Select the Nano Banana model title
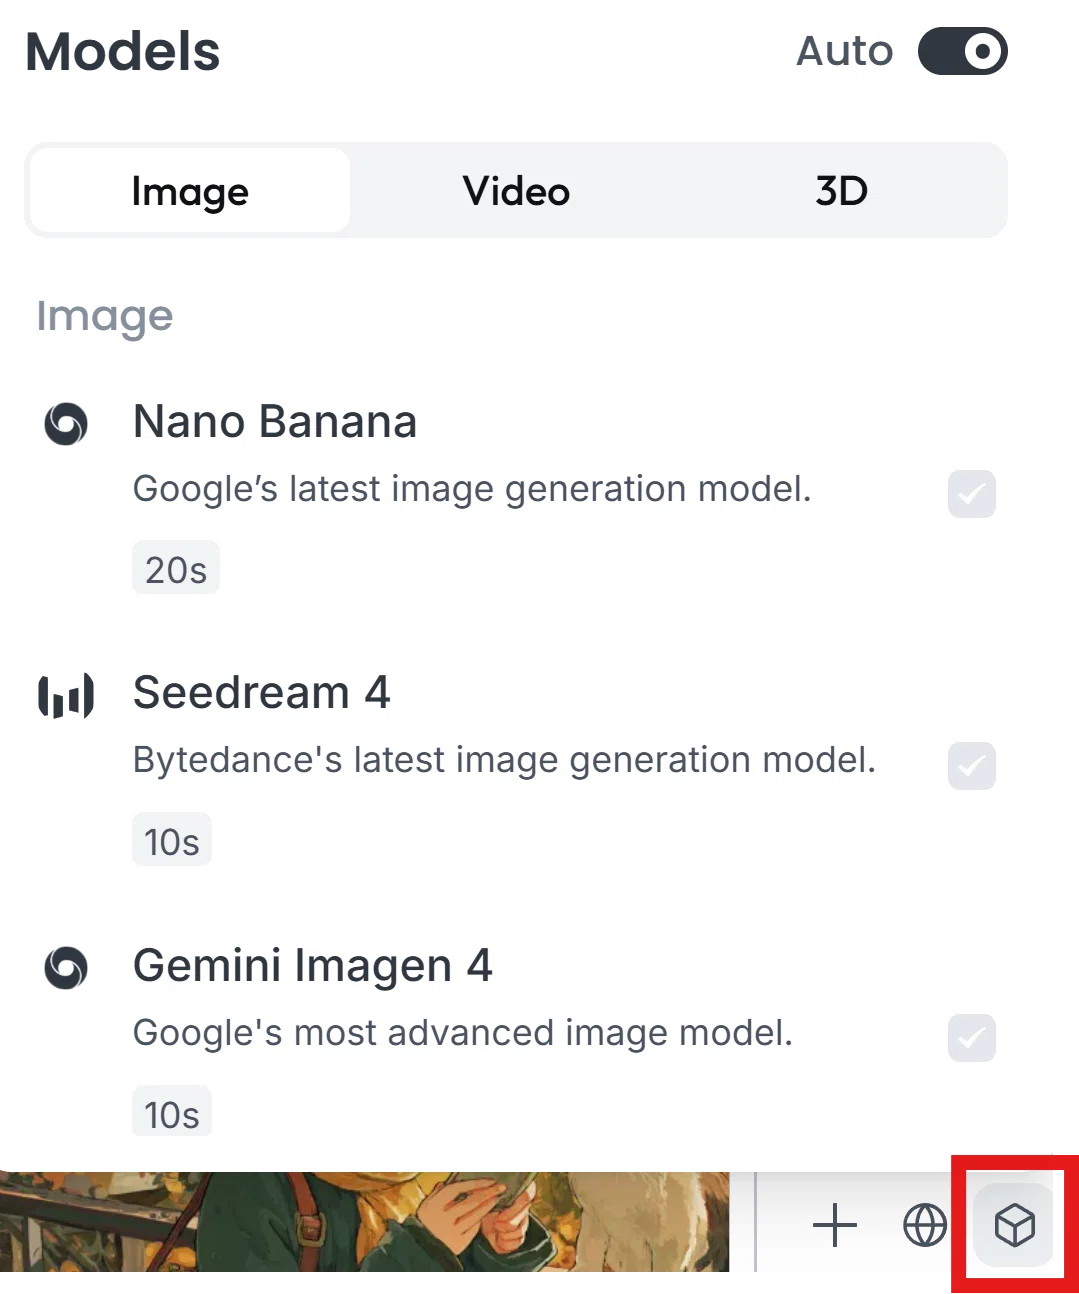 point(275,421)
